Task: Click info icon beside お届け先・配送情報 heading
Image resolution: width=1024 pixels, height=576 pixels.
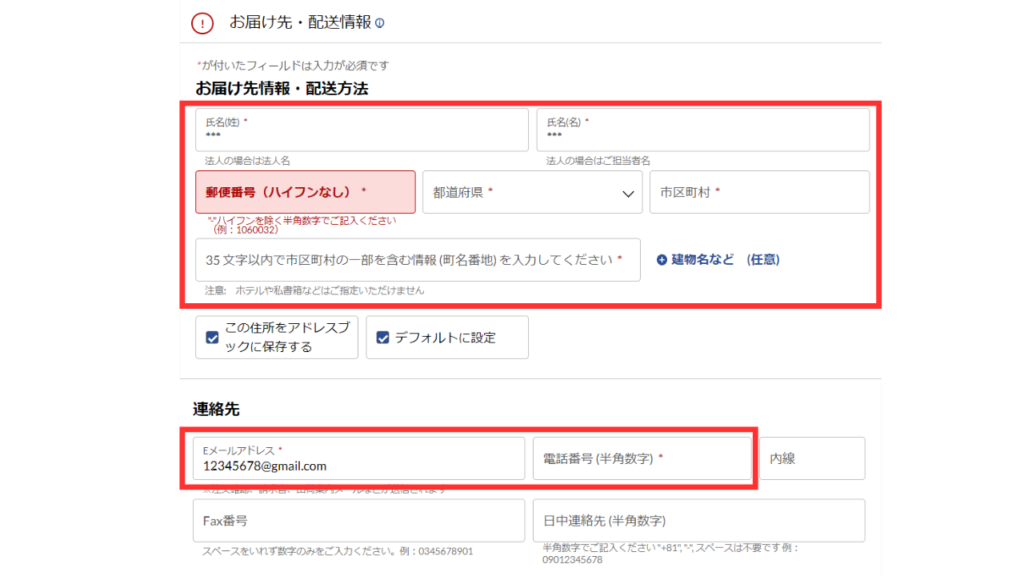Action: 379,22
